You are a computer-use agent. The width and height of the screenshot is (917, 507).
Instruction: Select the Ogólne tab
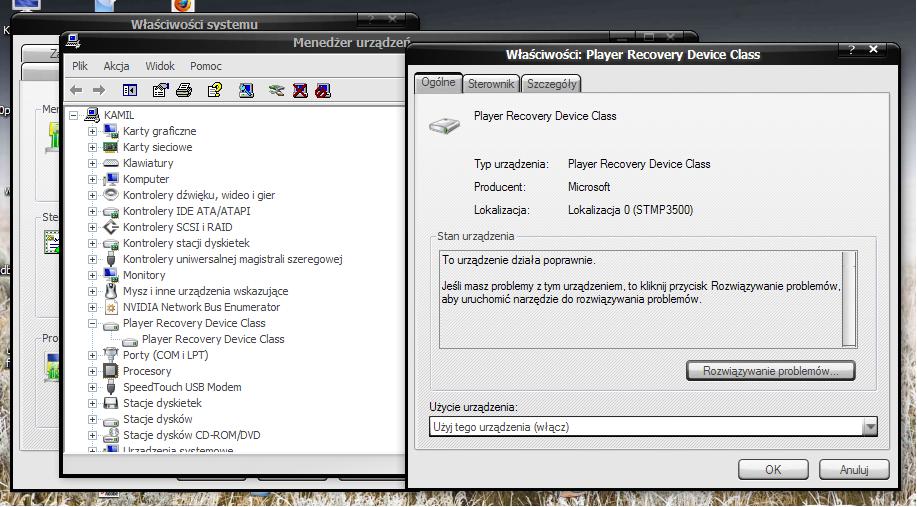438,82
